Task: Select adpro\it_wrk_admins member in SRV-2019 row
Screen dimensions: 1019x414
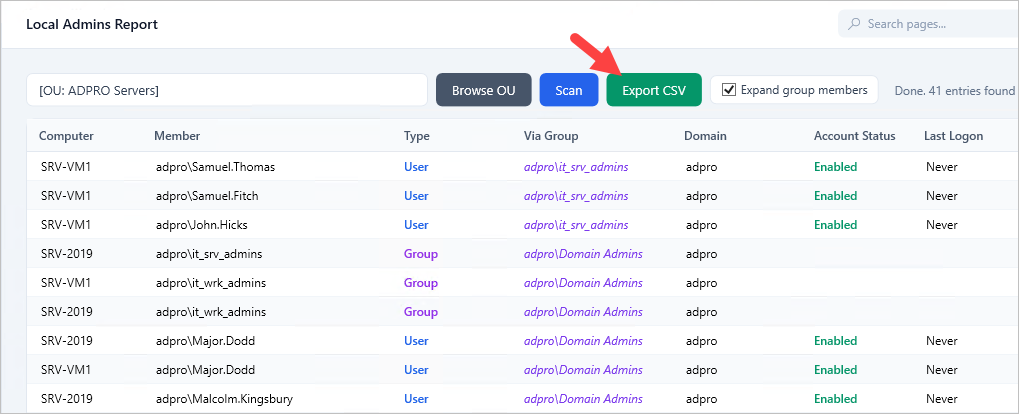Action: [211, 311]
